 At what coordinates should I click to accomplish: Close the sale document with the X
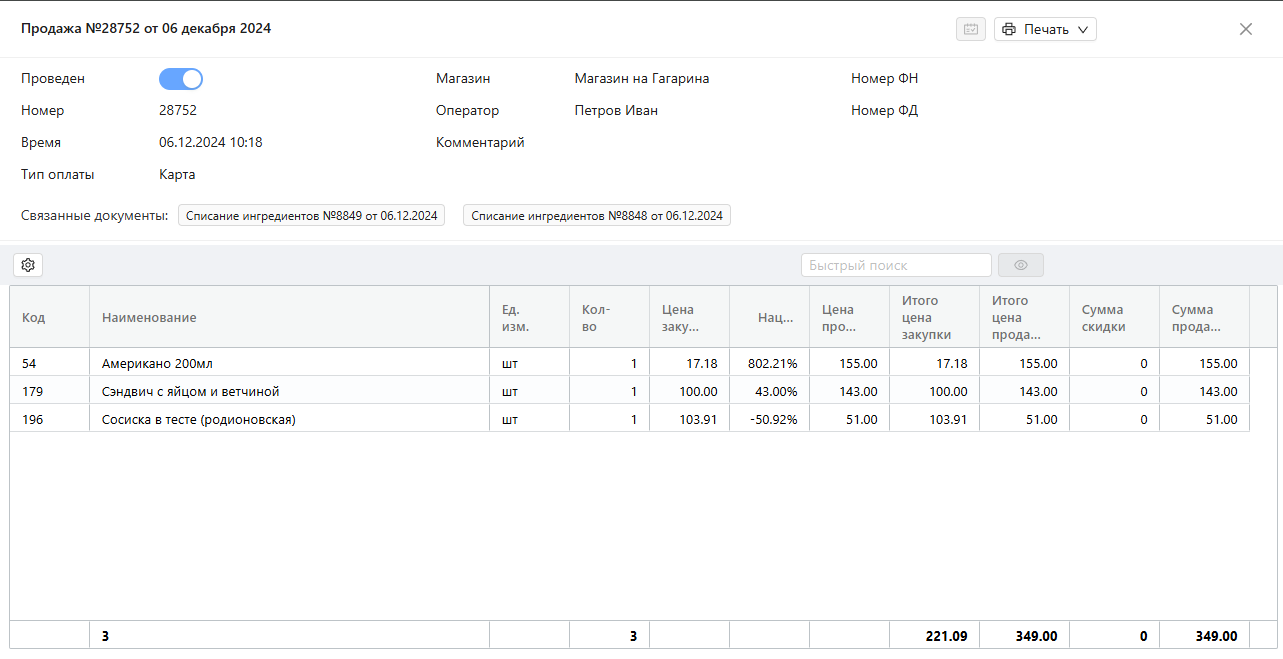pos(1245,29)
